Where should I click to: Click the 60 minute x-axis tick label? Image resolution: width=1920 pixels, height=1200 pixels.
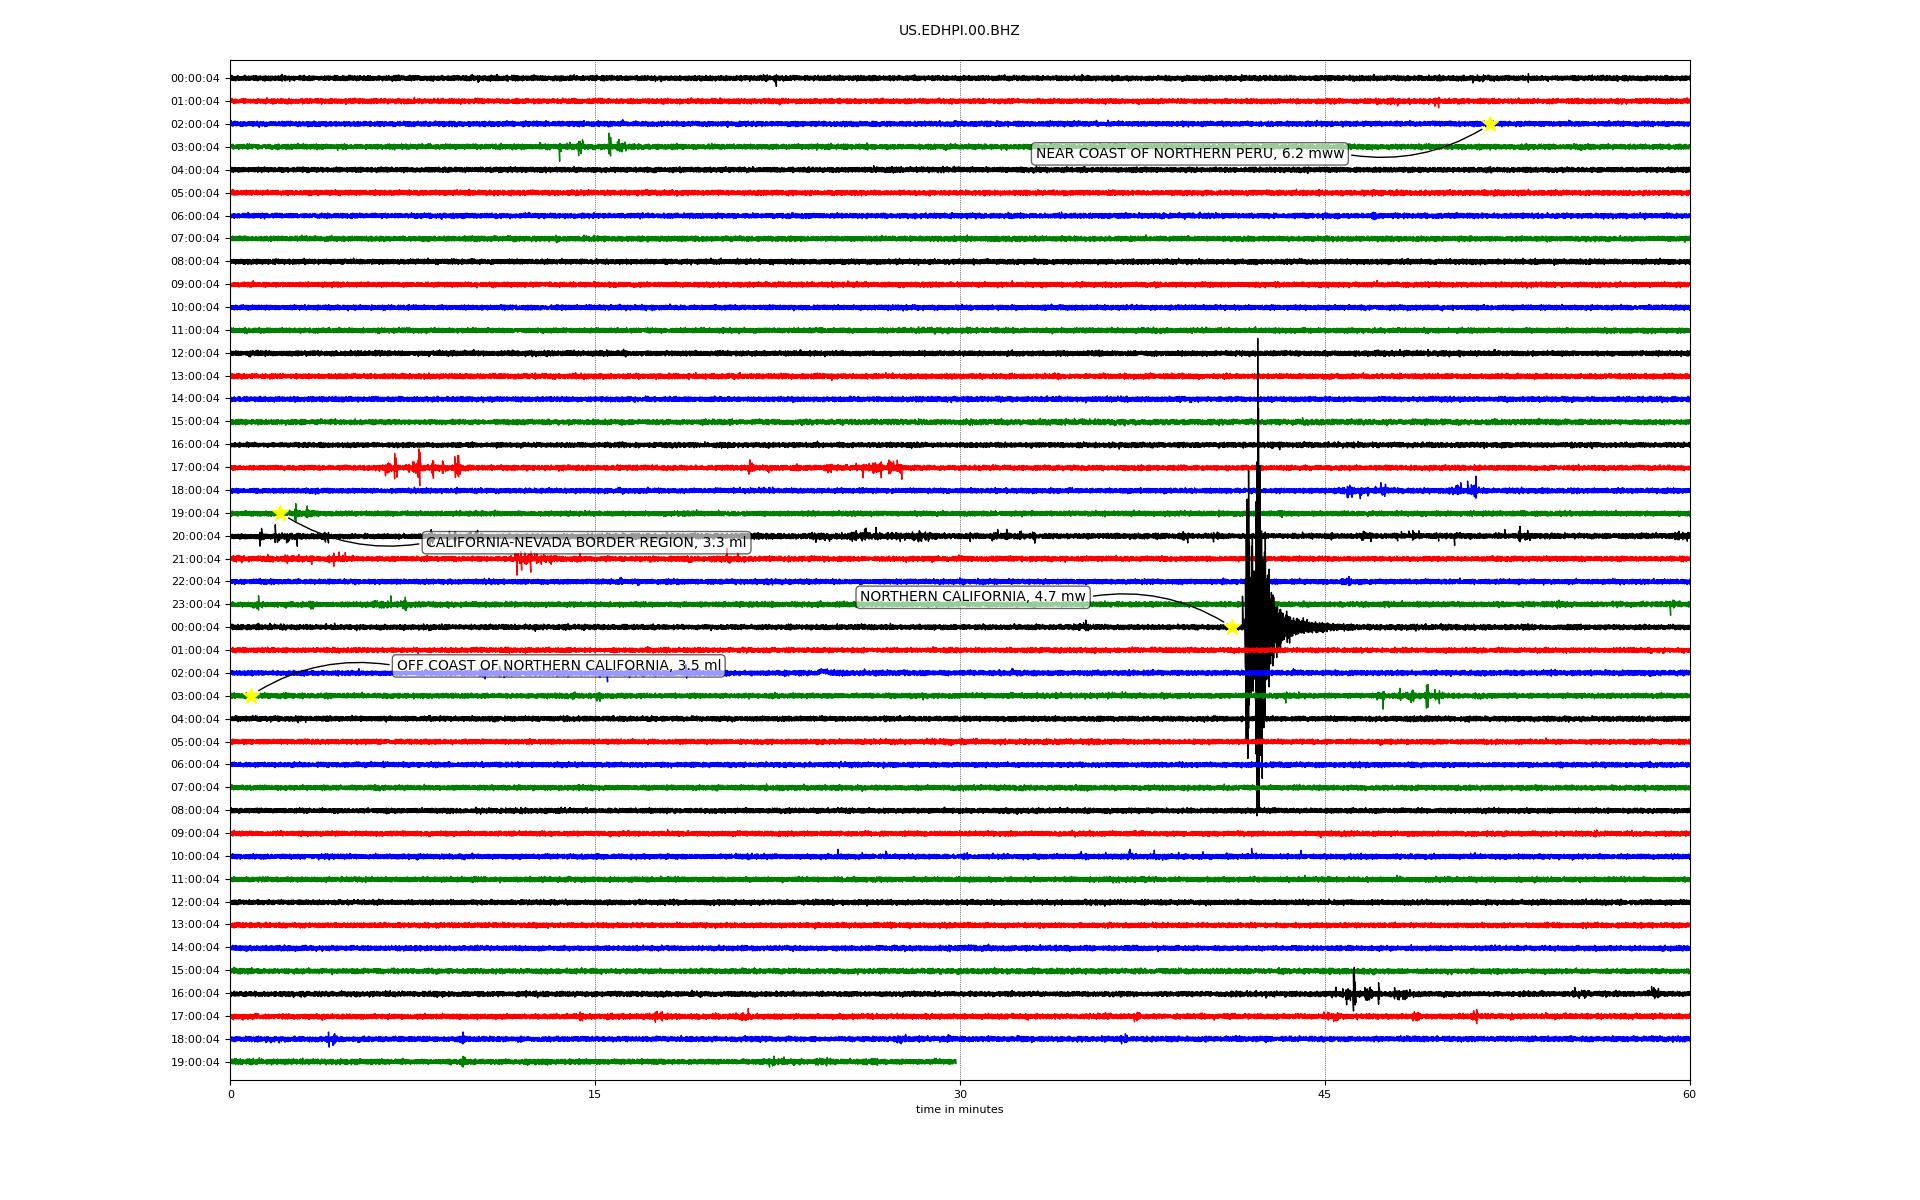[x=1688, y=1094]
